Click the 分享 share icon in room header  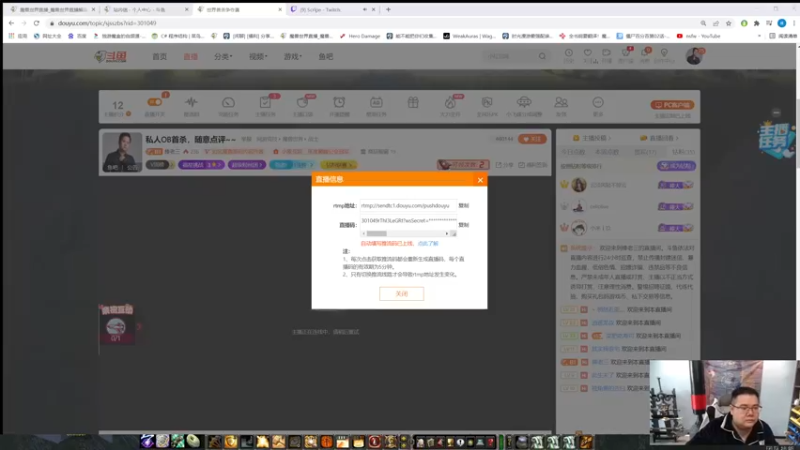coord(505,165)
